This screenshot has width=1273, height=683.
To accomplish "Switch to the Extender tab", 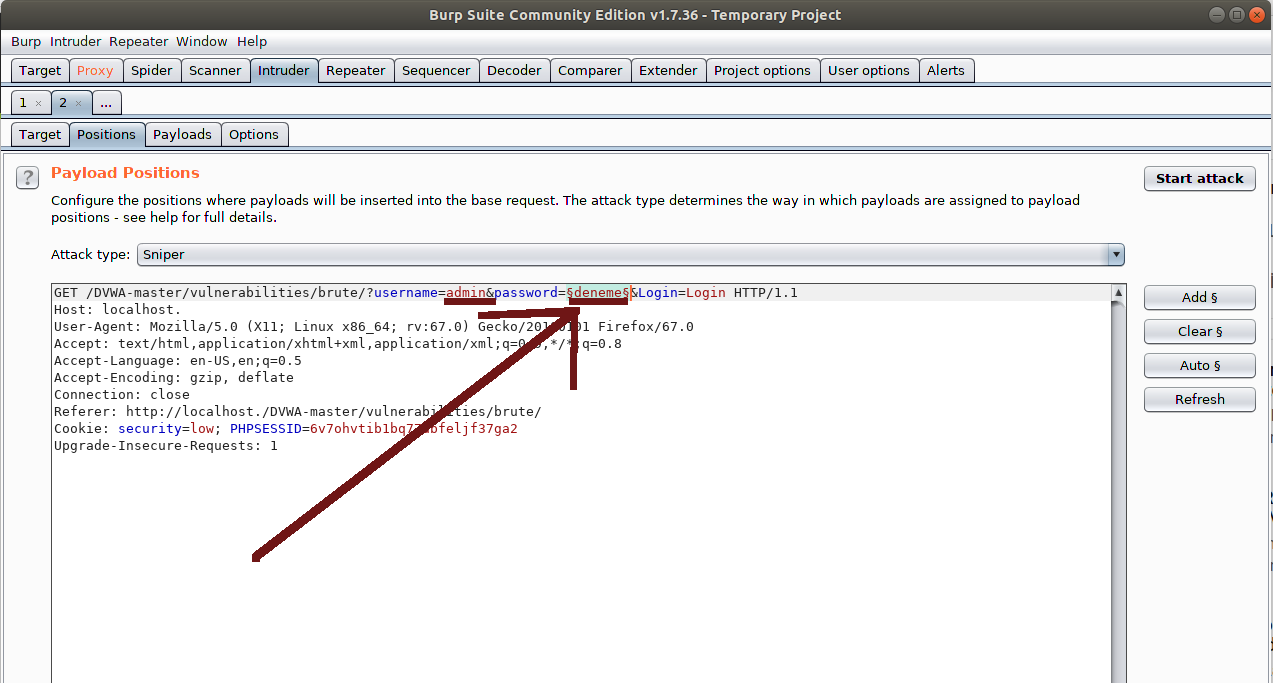I will tap(668, 70).
